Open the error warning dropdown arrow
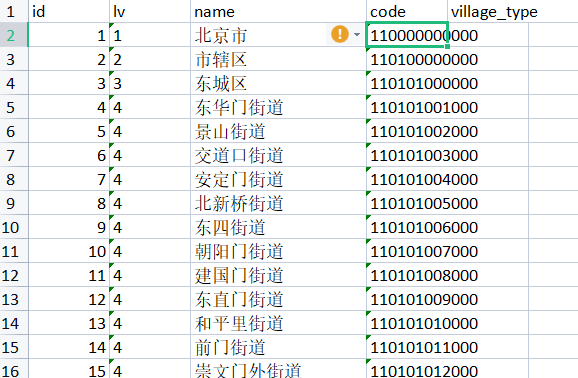 point(356,35)
